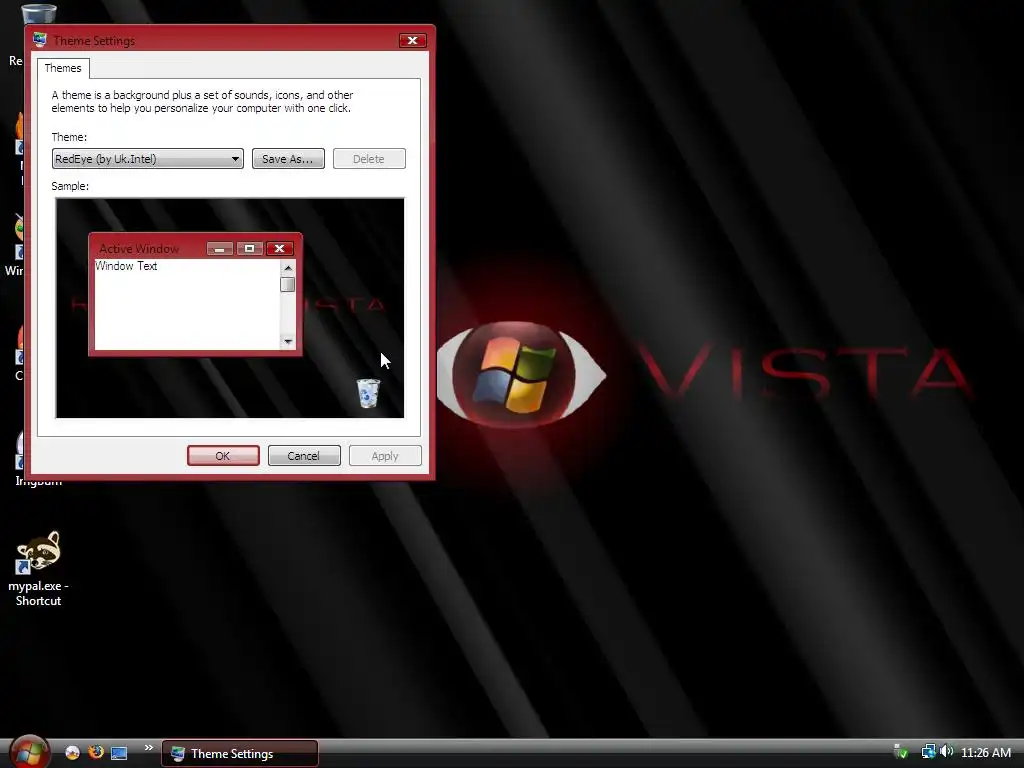Click the sample Active Window close button

click(280, 249)
